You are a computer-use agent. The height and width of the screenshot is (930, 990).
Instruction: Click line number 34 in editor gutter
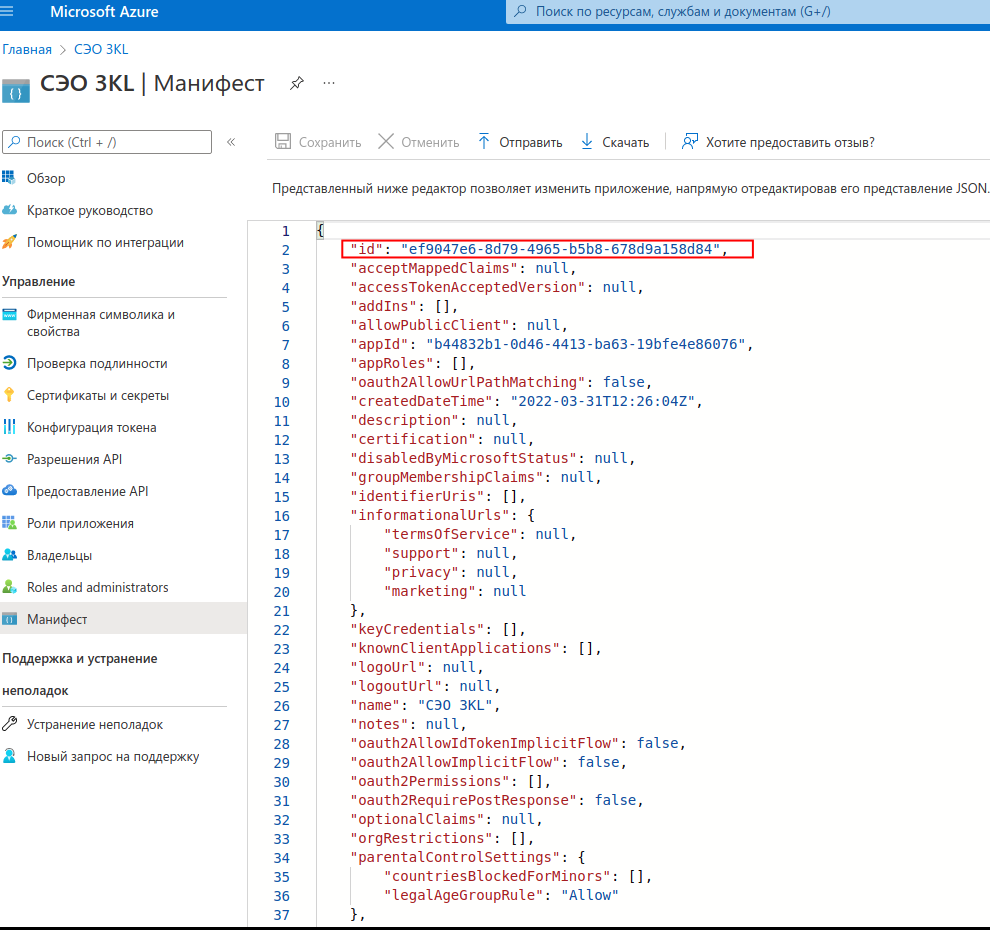pos(282,858)
